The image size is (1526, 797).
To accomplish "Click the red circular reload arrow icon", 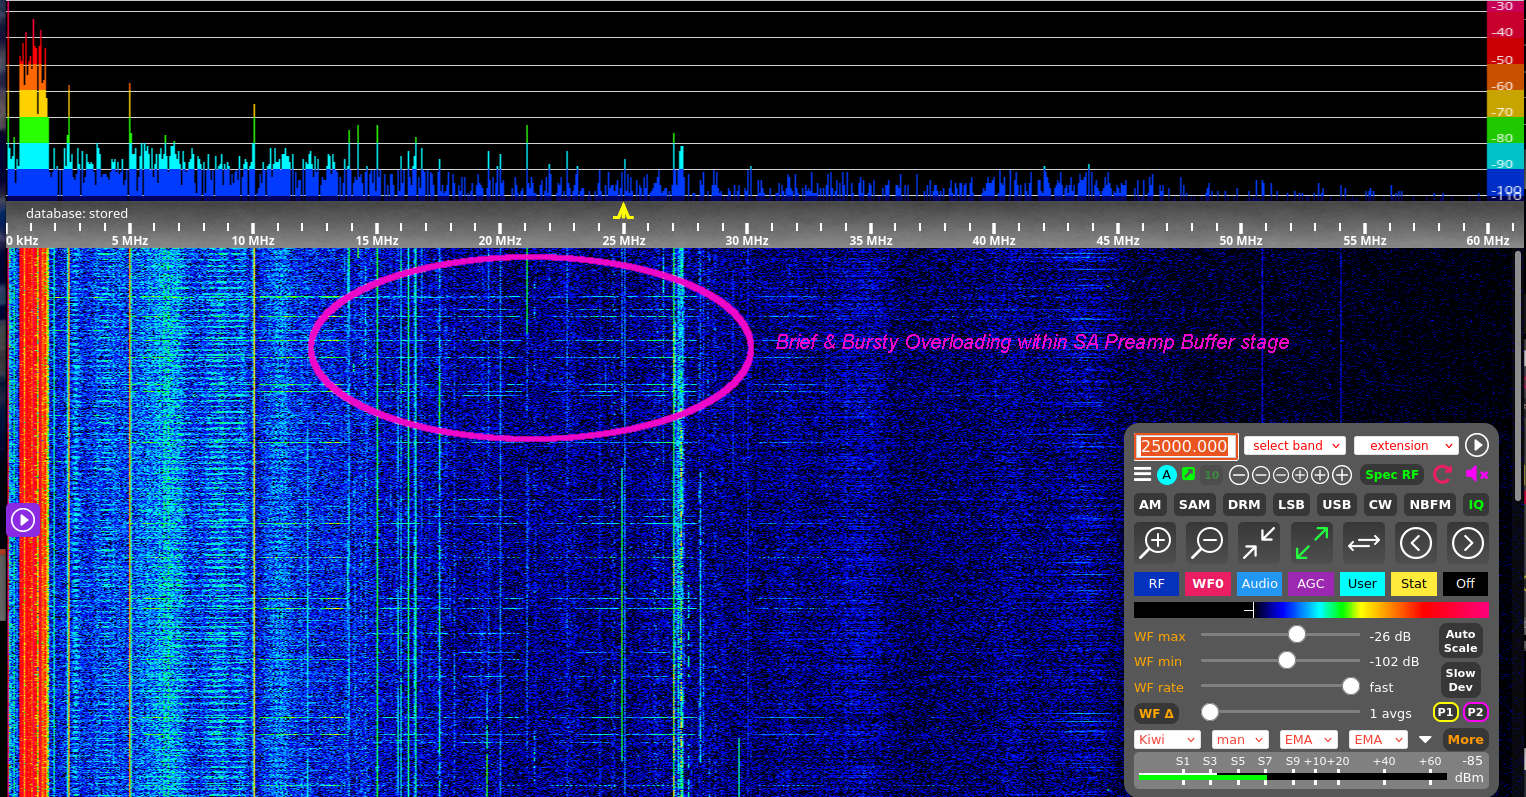I will 1442,475.
